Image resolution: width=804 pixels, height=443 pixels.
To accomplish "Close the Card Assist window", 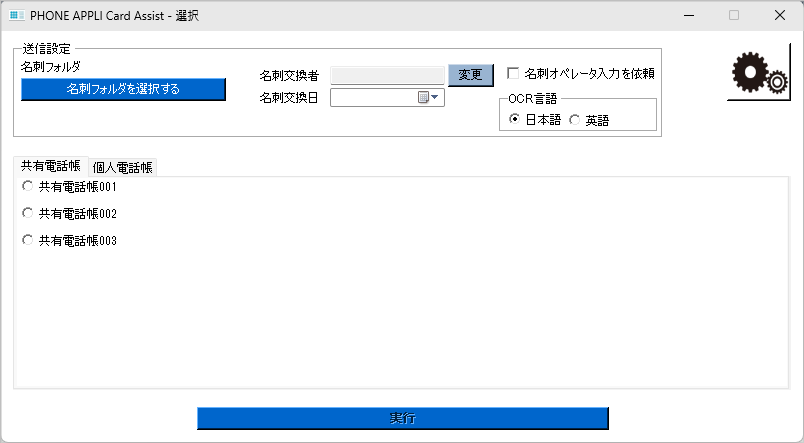I will pos(780,15).
